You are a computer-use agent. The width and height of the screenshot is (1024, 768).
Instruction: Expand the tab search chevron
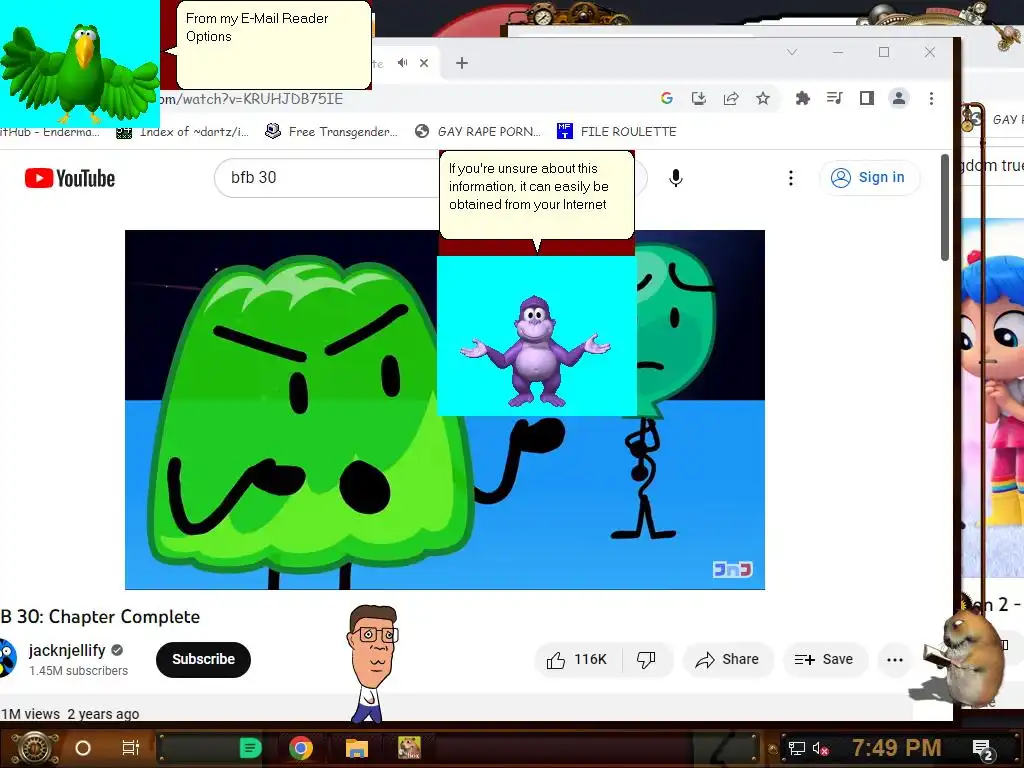pos(792,52)
